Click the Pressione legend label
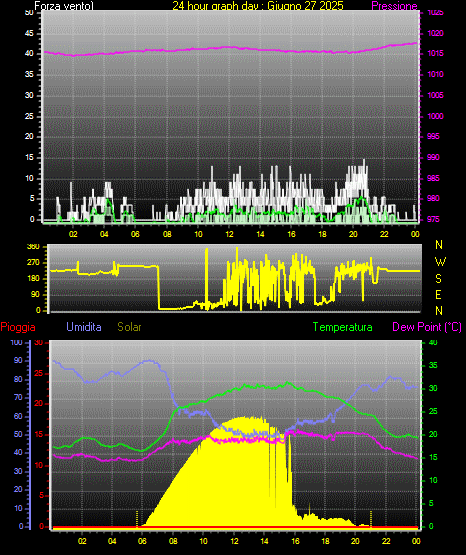This screenshot has height=555, width=466. (394, 6)
